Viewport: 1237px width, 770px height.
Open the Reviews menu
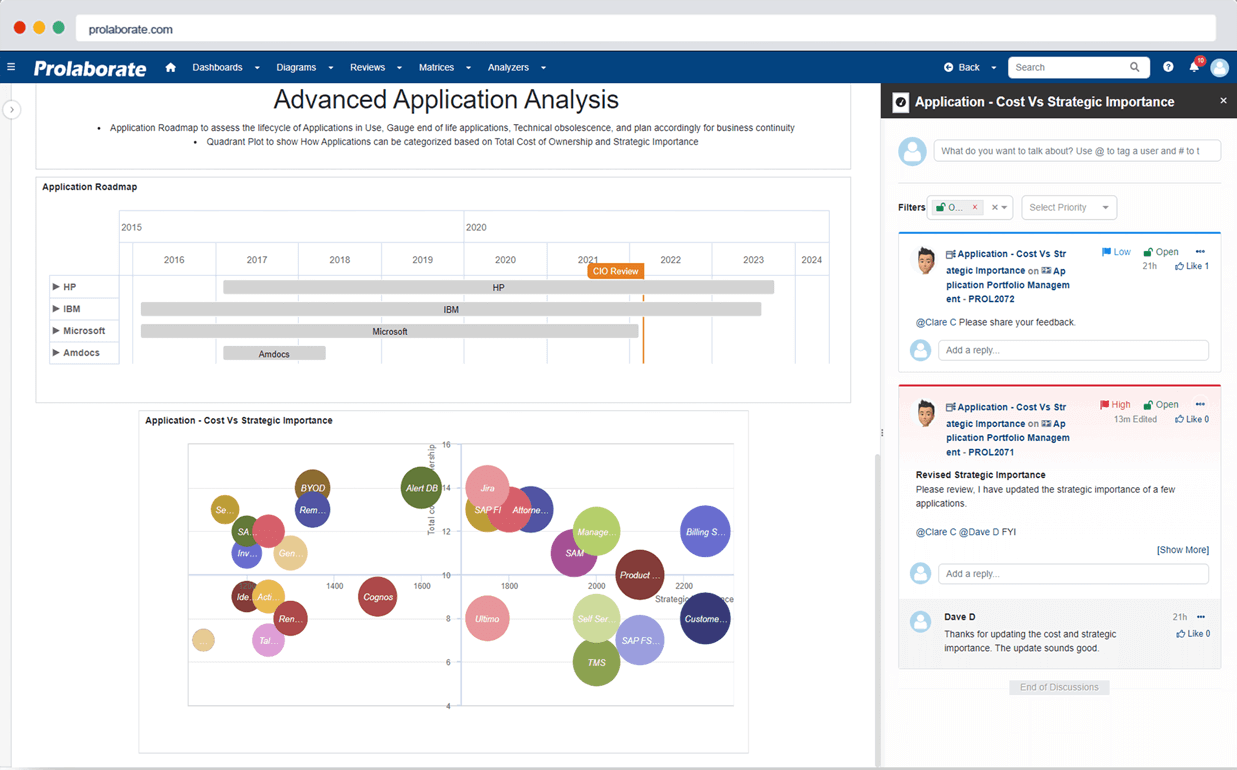[x=375, y=67]
